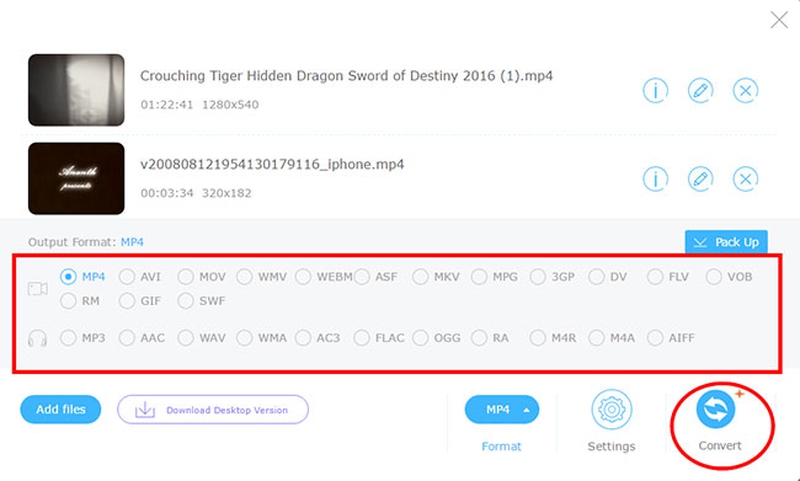The image size is (800, 481).
Task: Click the v20080812195413 iphone.mp4 file name
Action: [272, 164]
